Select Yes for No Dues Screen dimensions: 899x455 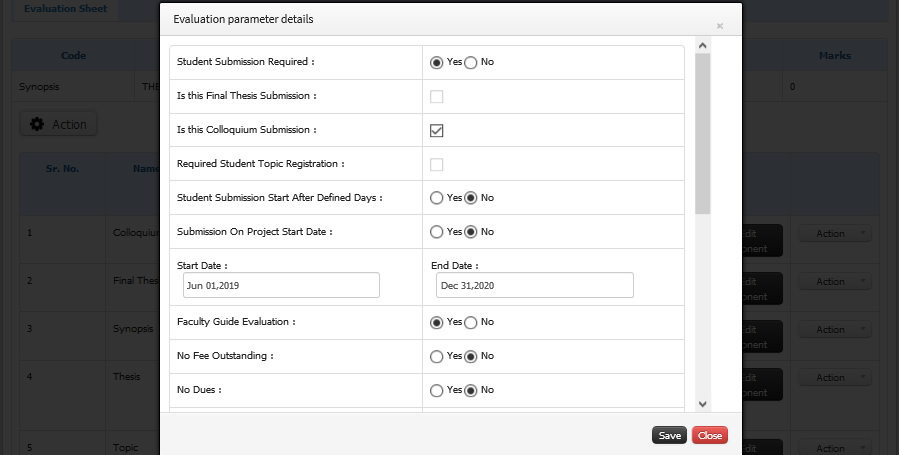click(436, 390)
